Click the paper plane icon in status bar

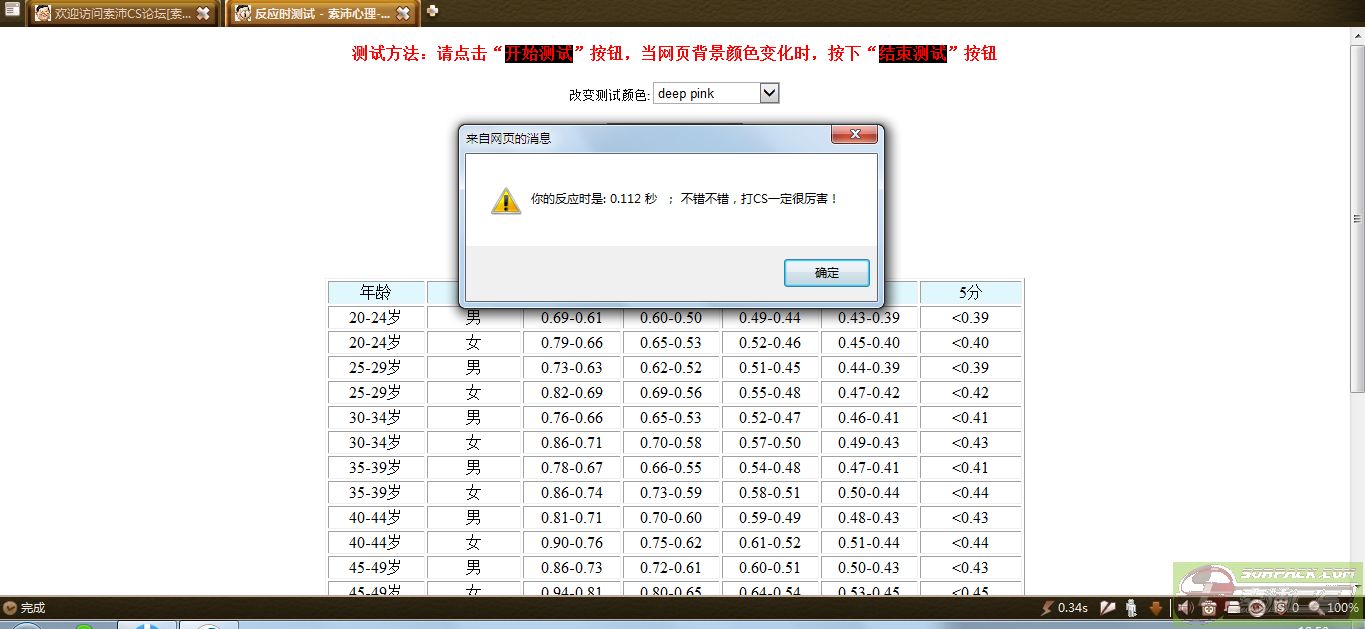click(x=1108, y=608)
